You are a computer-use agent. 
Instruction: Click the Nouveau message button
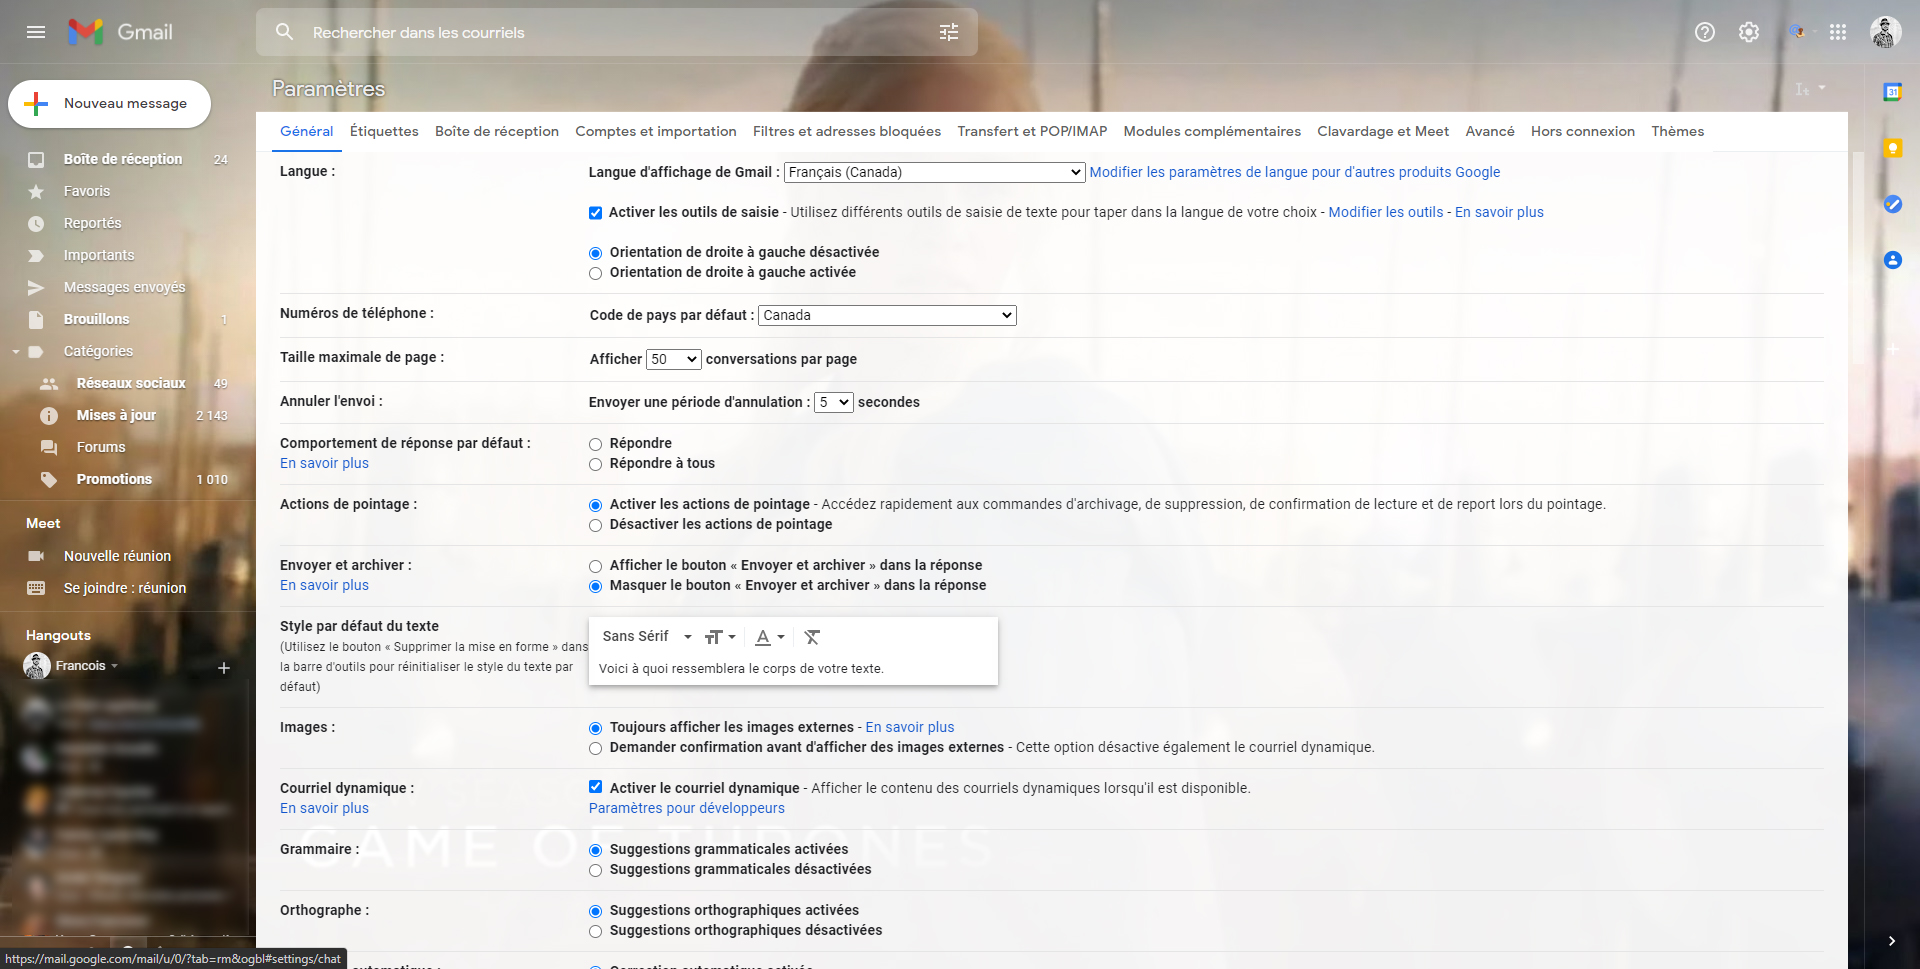[110, 104]
